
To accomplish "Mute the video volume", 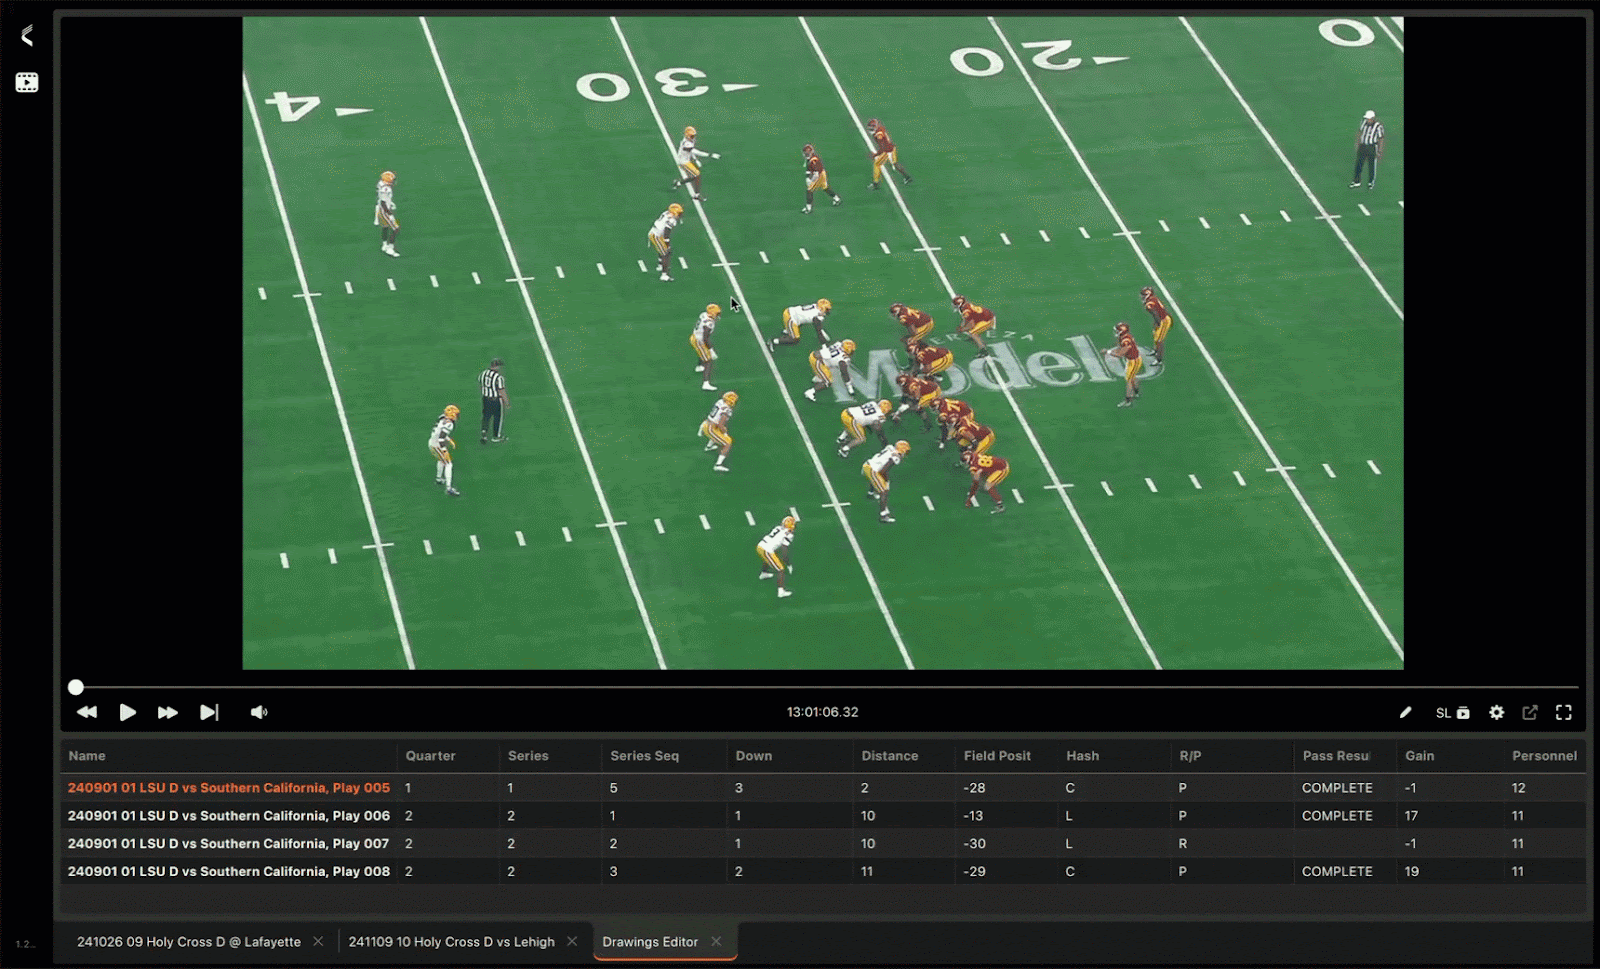I will [x=259, y=712].
